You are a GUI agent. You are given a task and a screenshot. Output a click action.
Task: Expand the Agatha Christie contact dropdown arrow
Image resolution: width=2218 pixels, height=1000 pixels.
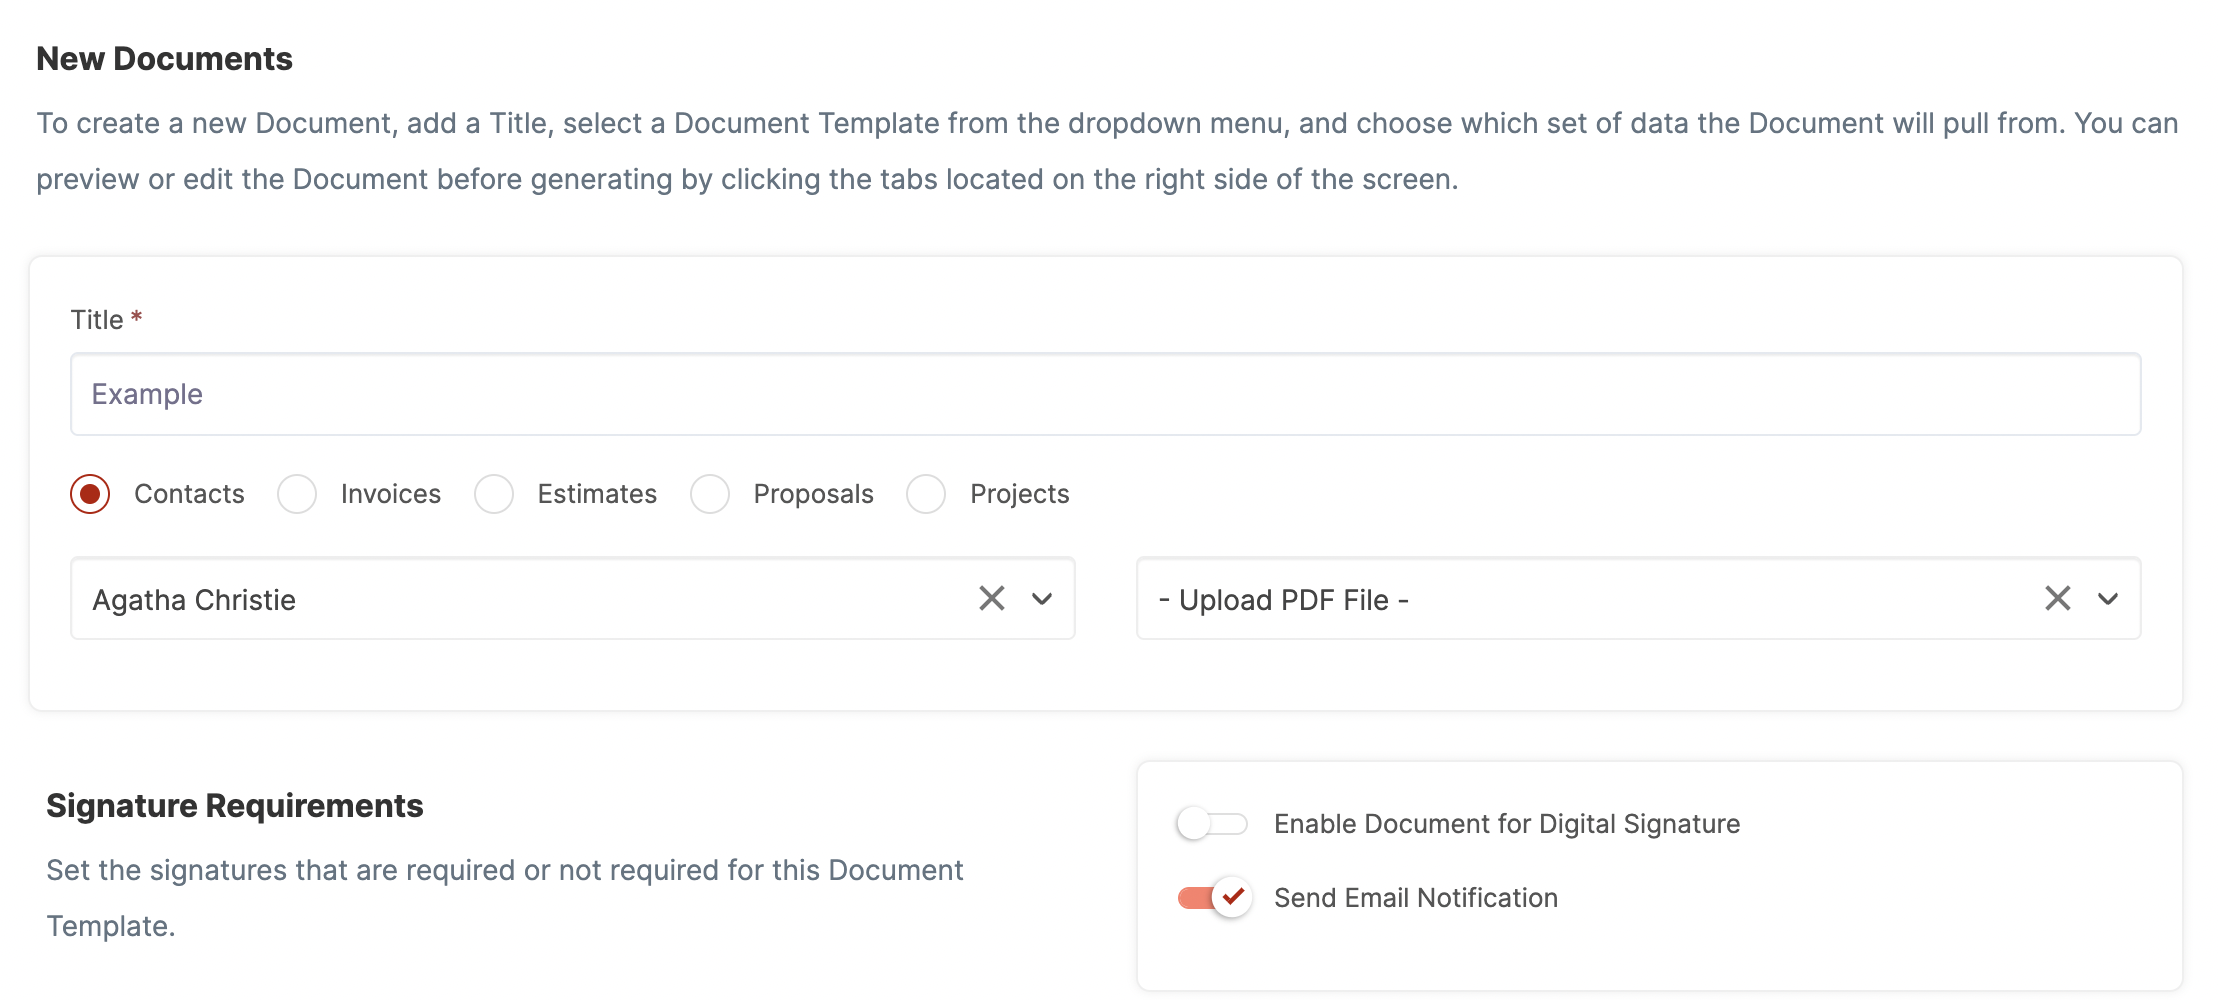point(1042,599)
